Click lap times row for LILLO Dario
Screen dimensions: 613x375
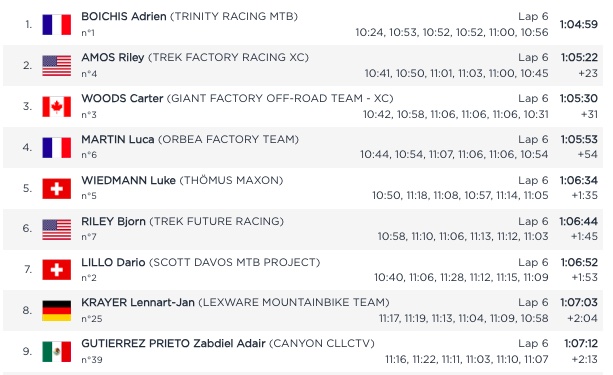tap(461, 277)
